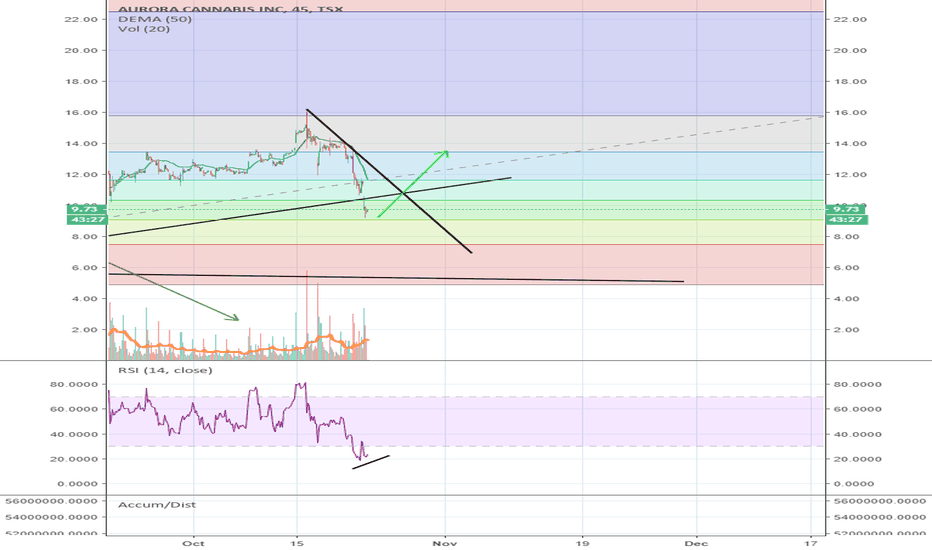Click 0.0000 on the left RSI scale

(77, 483)
